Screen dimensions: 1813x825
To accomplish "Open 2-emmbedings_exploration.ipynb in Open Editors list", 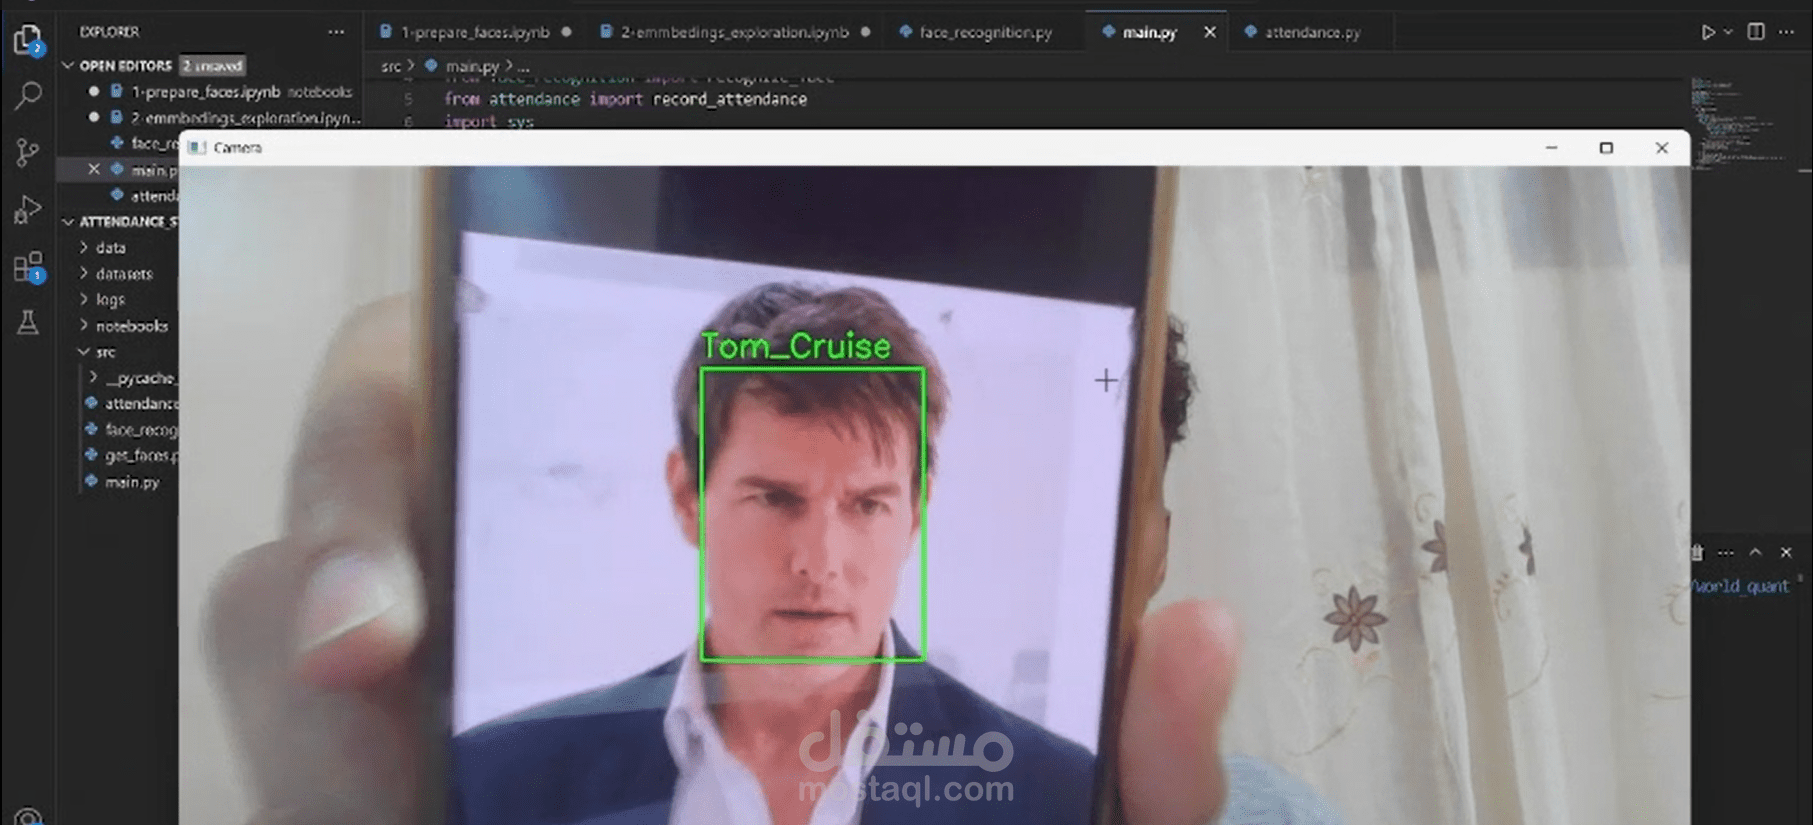I will (x=246, y=117).
